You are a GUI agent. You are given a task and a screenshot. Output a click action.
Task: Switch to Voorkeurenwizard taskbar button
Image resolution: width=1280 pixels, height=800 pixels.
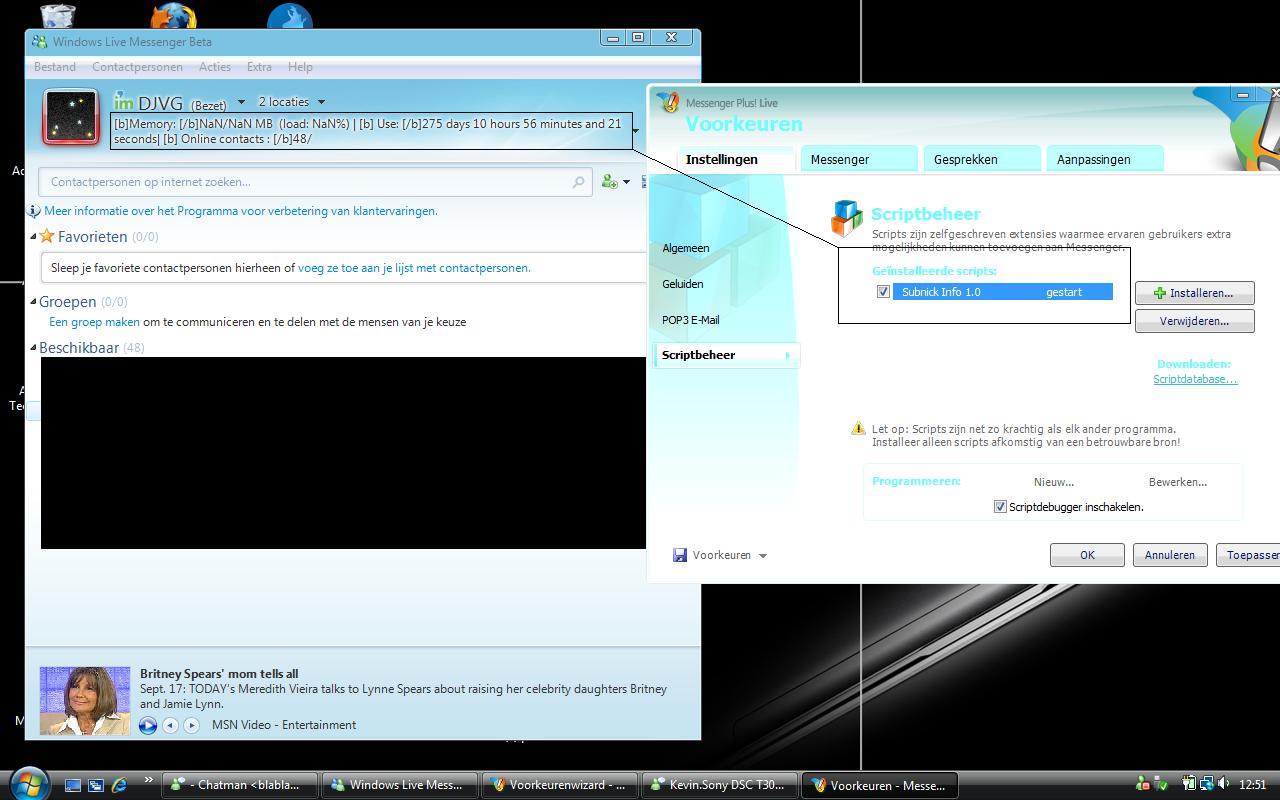[x=559, y=785]
